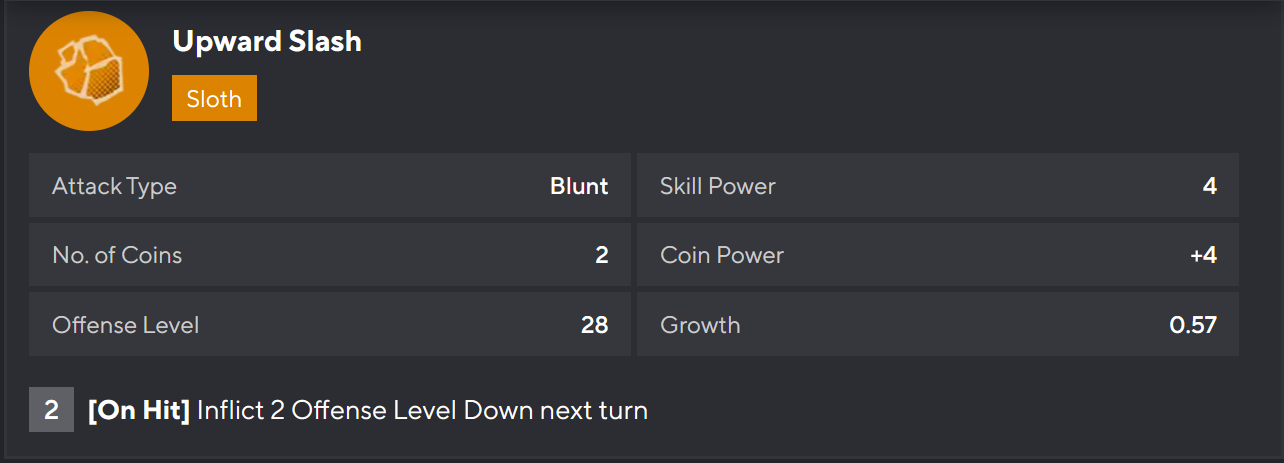The height and width of the screenshot is (463, 1284).
Task: Select the Growth value 0.57
Action: coord(1193,325)
